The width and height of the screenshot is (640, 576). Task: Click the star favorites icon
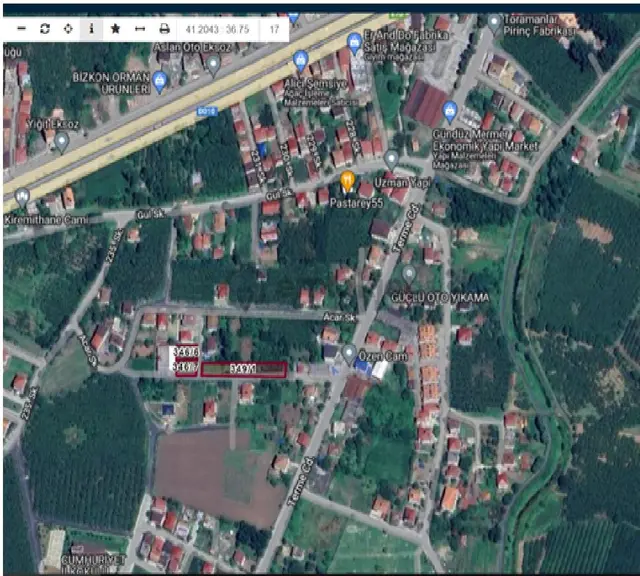pyautogui.click(x=116, y=29)
